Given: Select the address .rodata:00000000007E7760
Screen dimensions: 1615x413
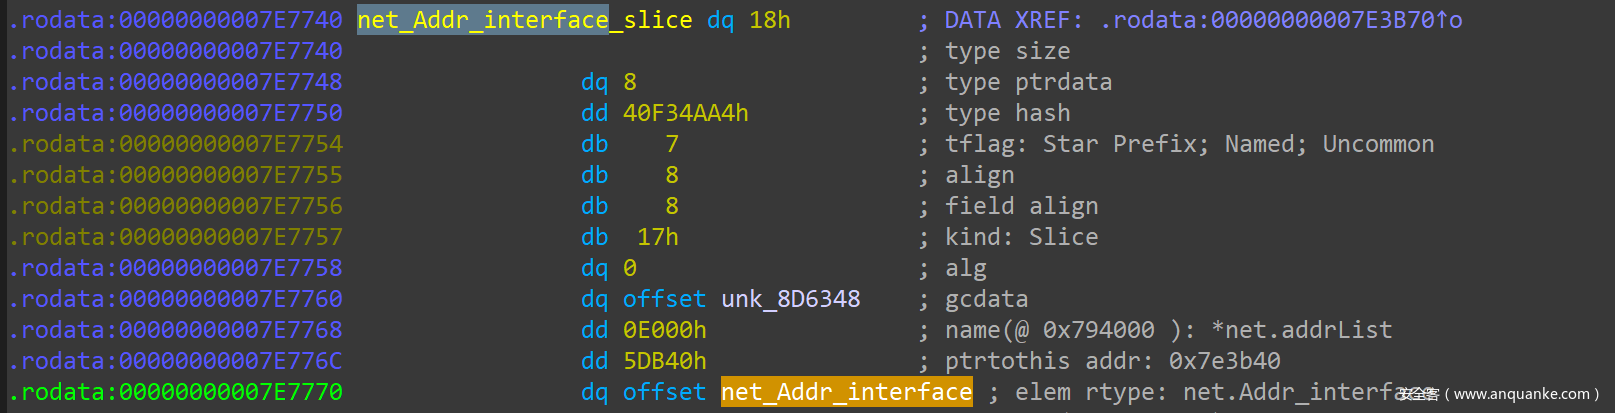Looking at the screenshot, I should tap(176, 299).
